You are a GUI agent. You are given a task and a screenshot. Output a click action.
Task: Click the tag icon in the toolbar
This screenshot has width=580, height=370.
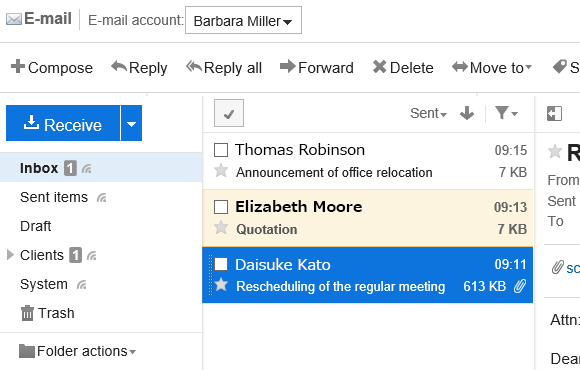pyautogui.click(x=560, y=67)
